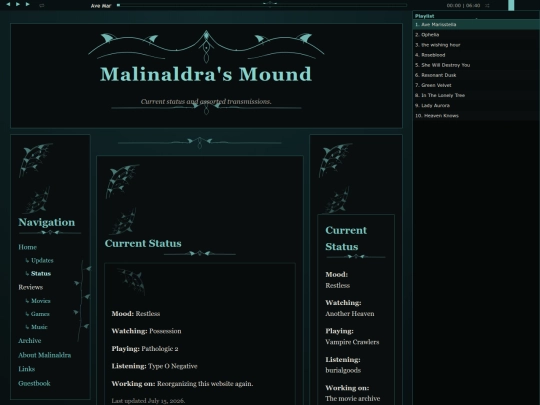Play 'the wishing hour' from the playlist
540x405 pixels.
coord(476,45)
